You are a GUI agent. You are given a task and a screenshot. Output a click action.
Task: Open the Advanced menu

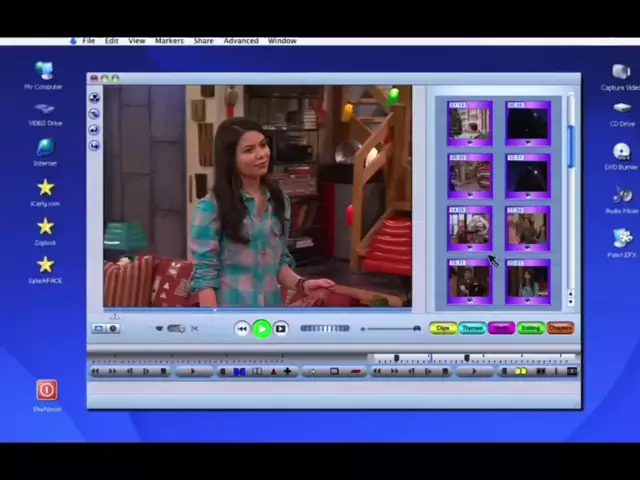point(241,41)
